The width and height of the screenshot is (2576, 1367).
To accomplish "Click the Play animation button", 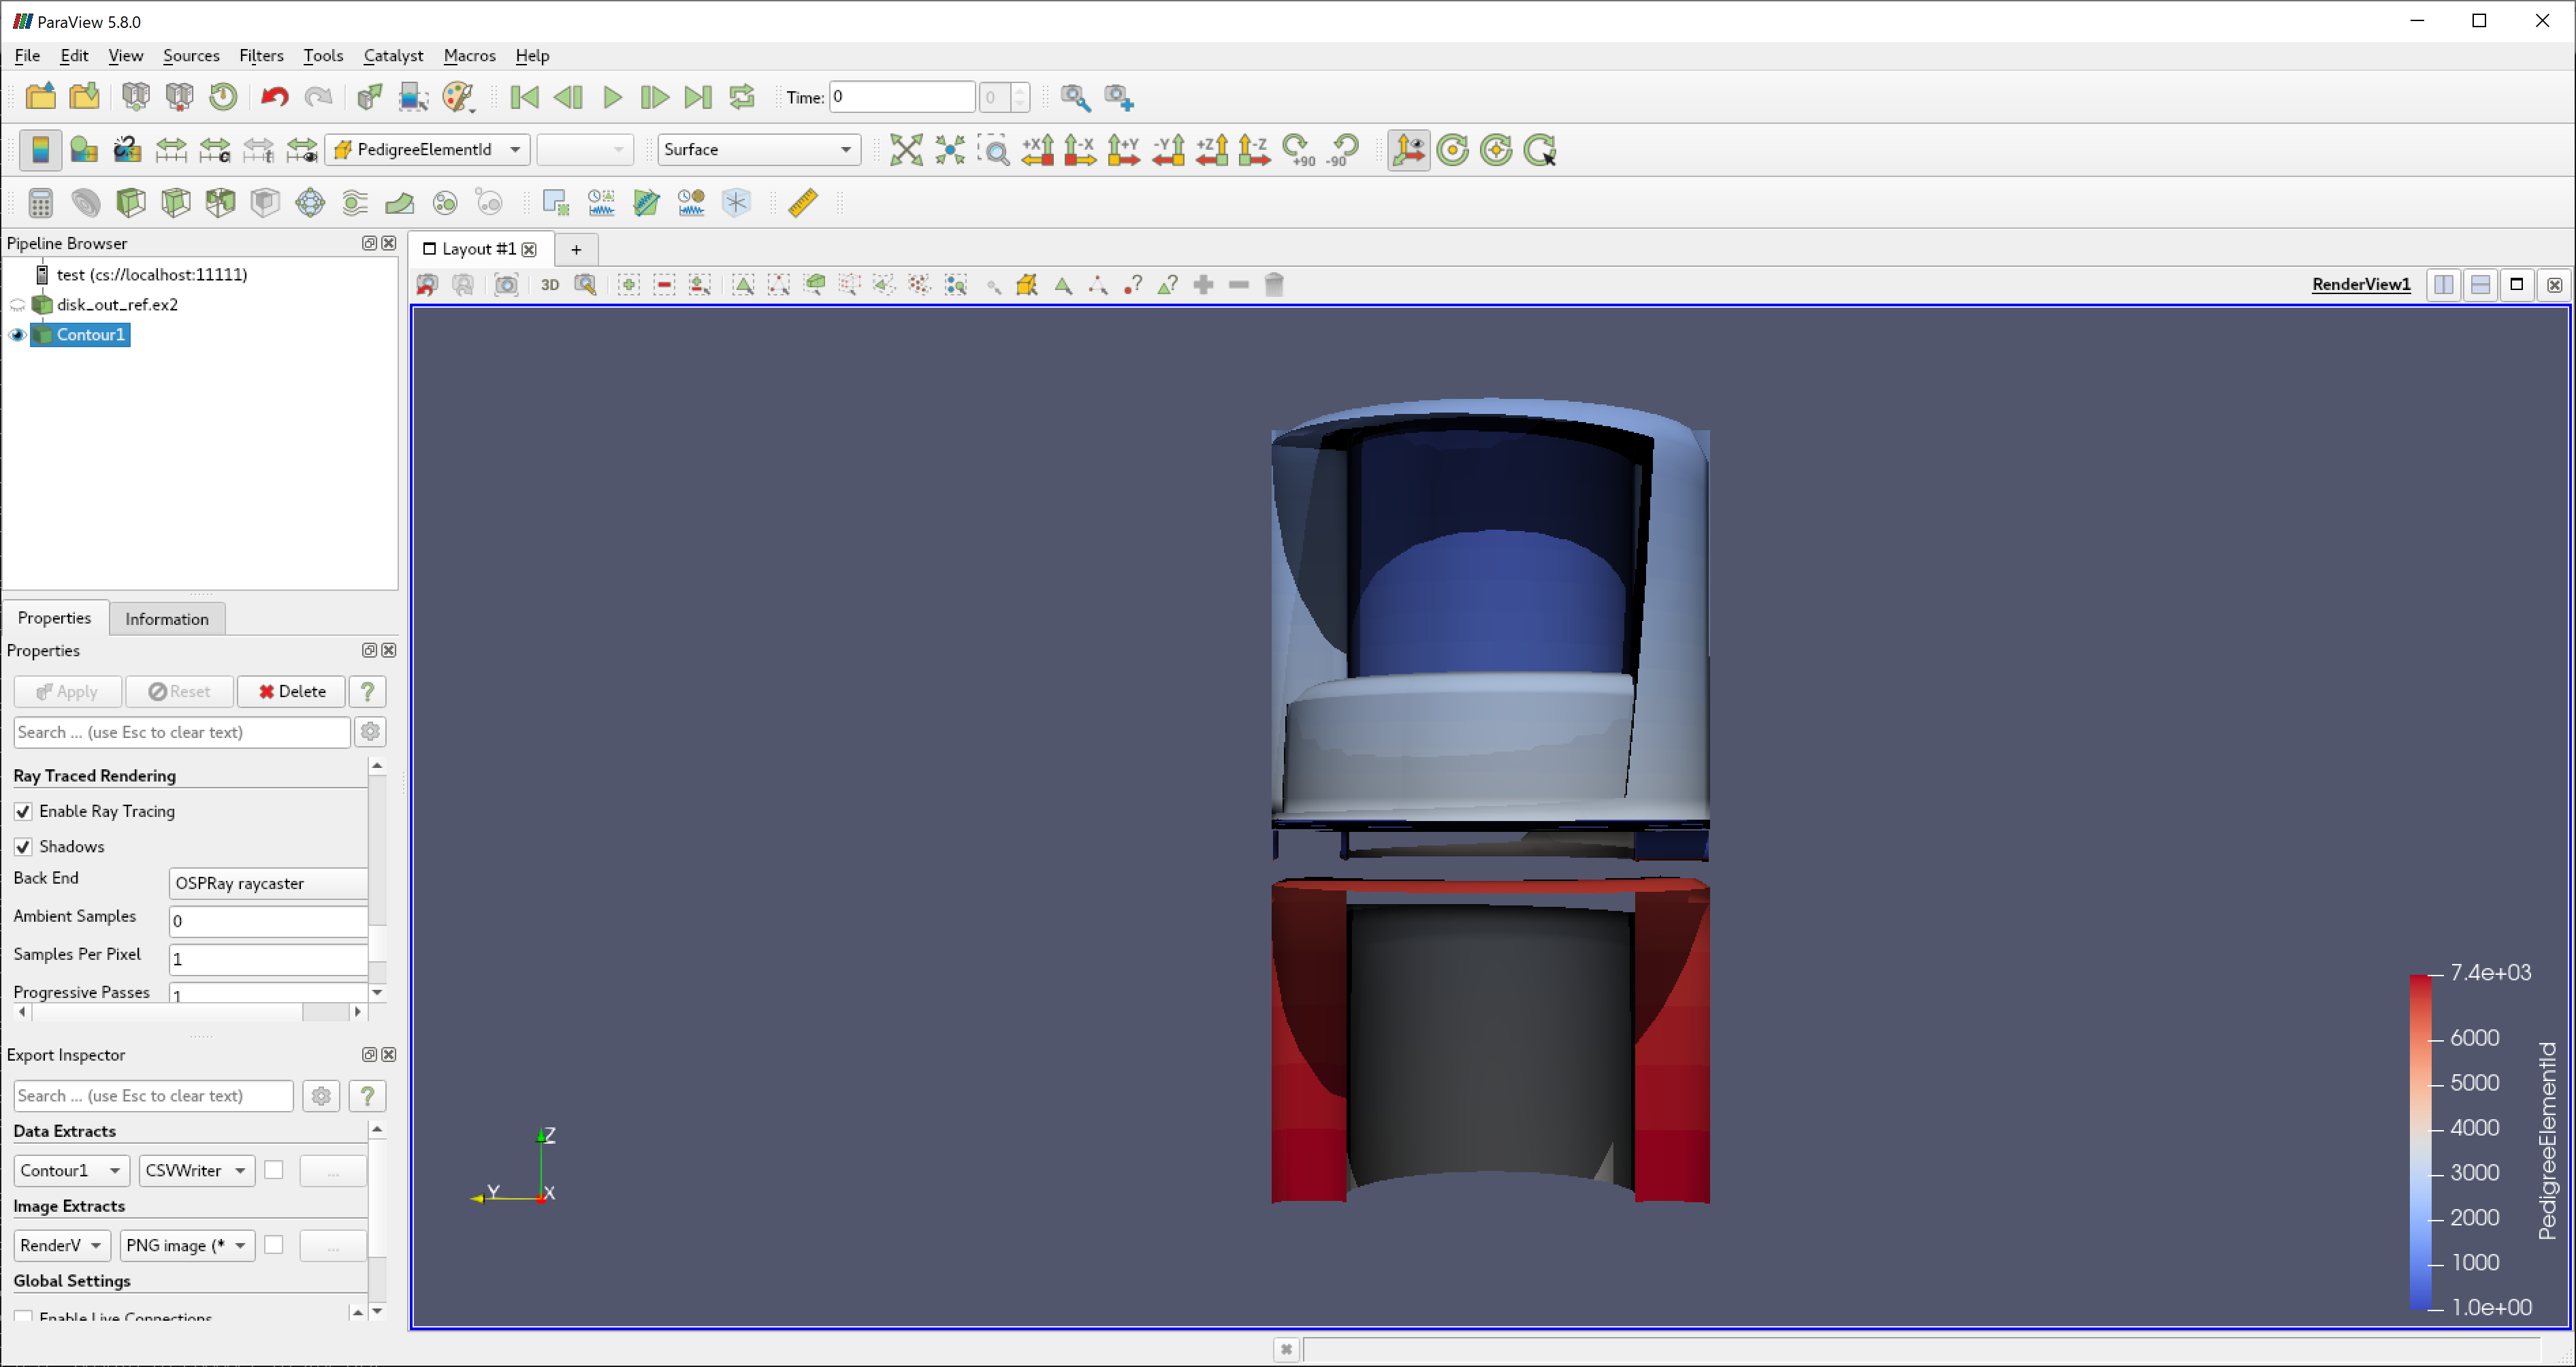I will [x=612, y=97].
